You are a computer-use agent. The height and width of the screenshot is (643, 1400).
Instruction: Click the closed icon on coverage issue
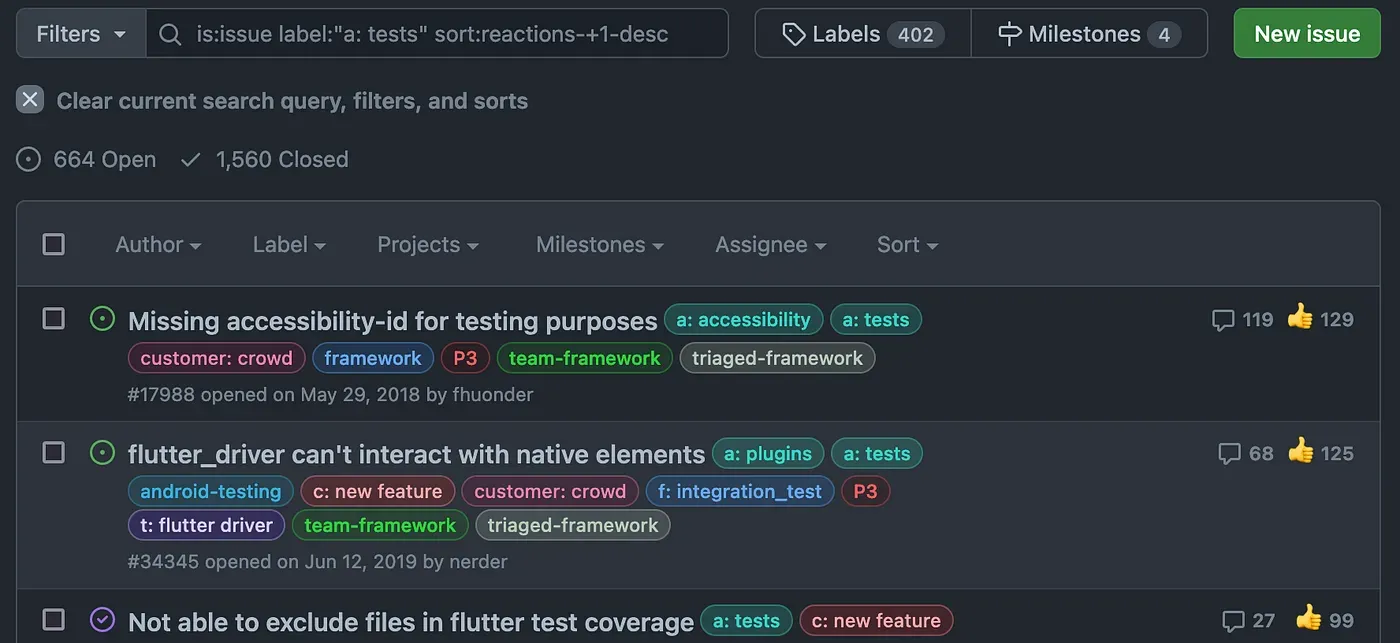(102, 620)
